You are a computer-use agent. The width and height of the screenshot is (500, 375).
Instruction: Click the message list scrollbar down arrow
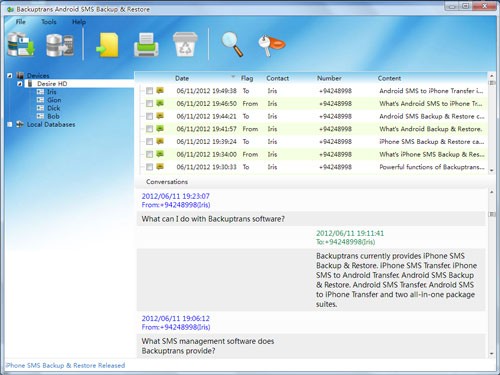coord(492,170)
